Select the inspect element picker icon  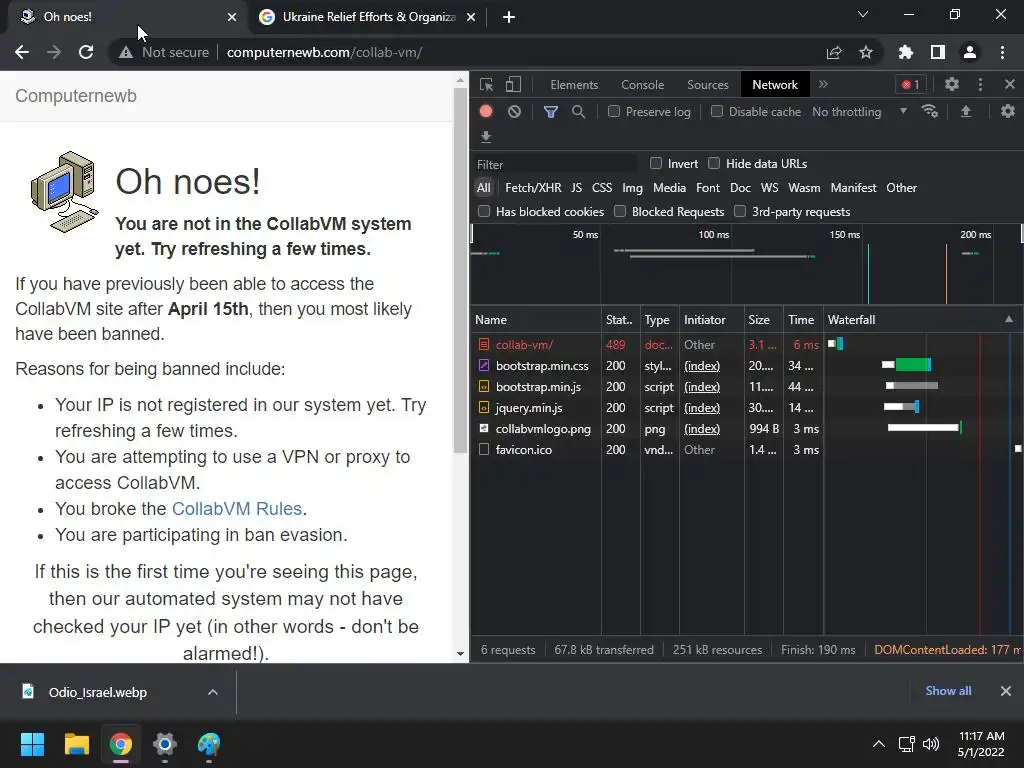tap(487, 85)
